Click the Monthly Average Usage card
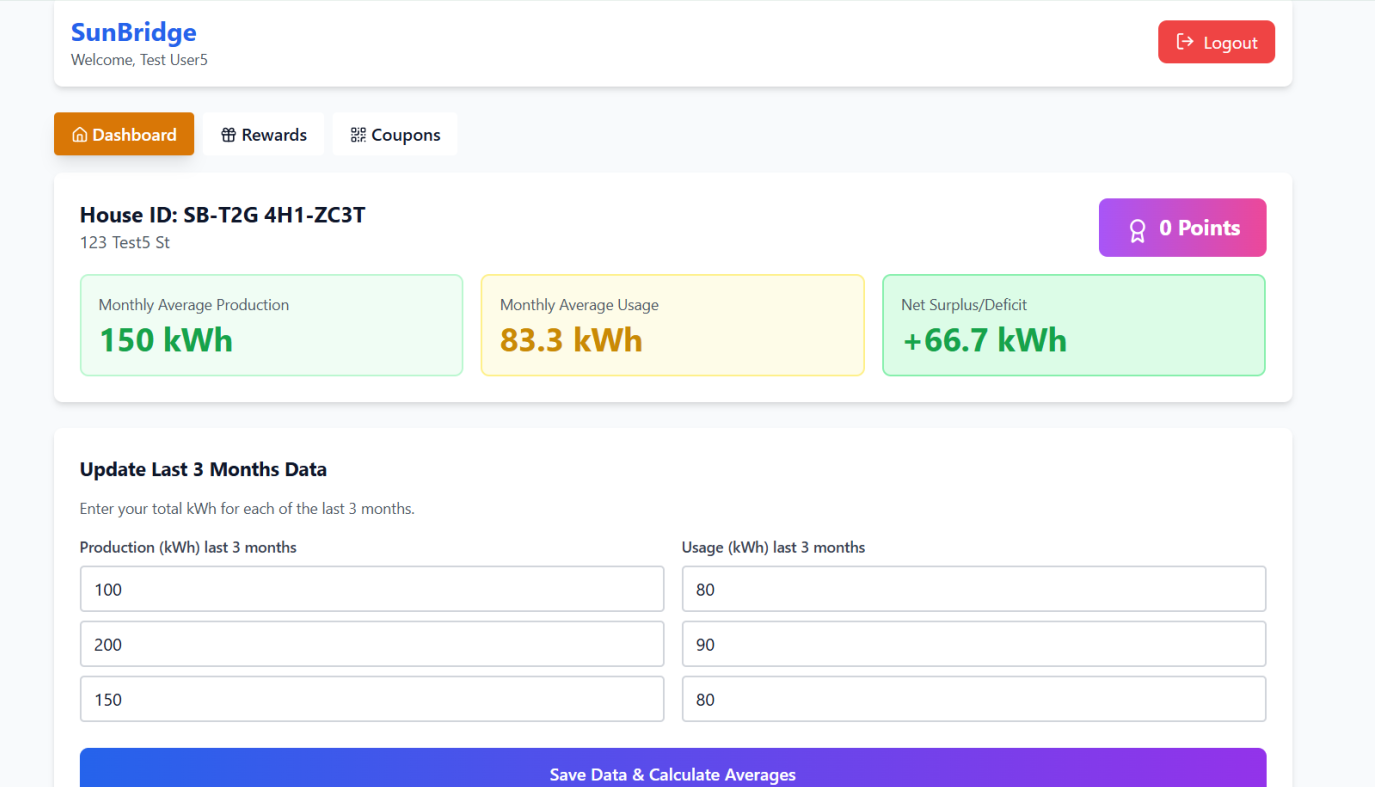This screenshot has height=787, width=1375. point(673,325)
